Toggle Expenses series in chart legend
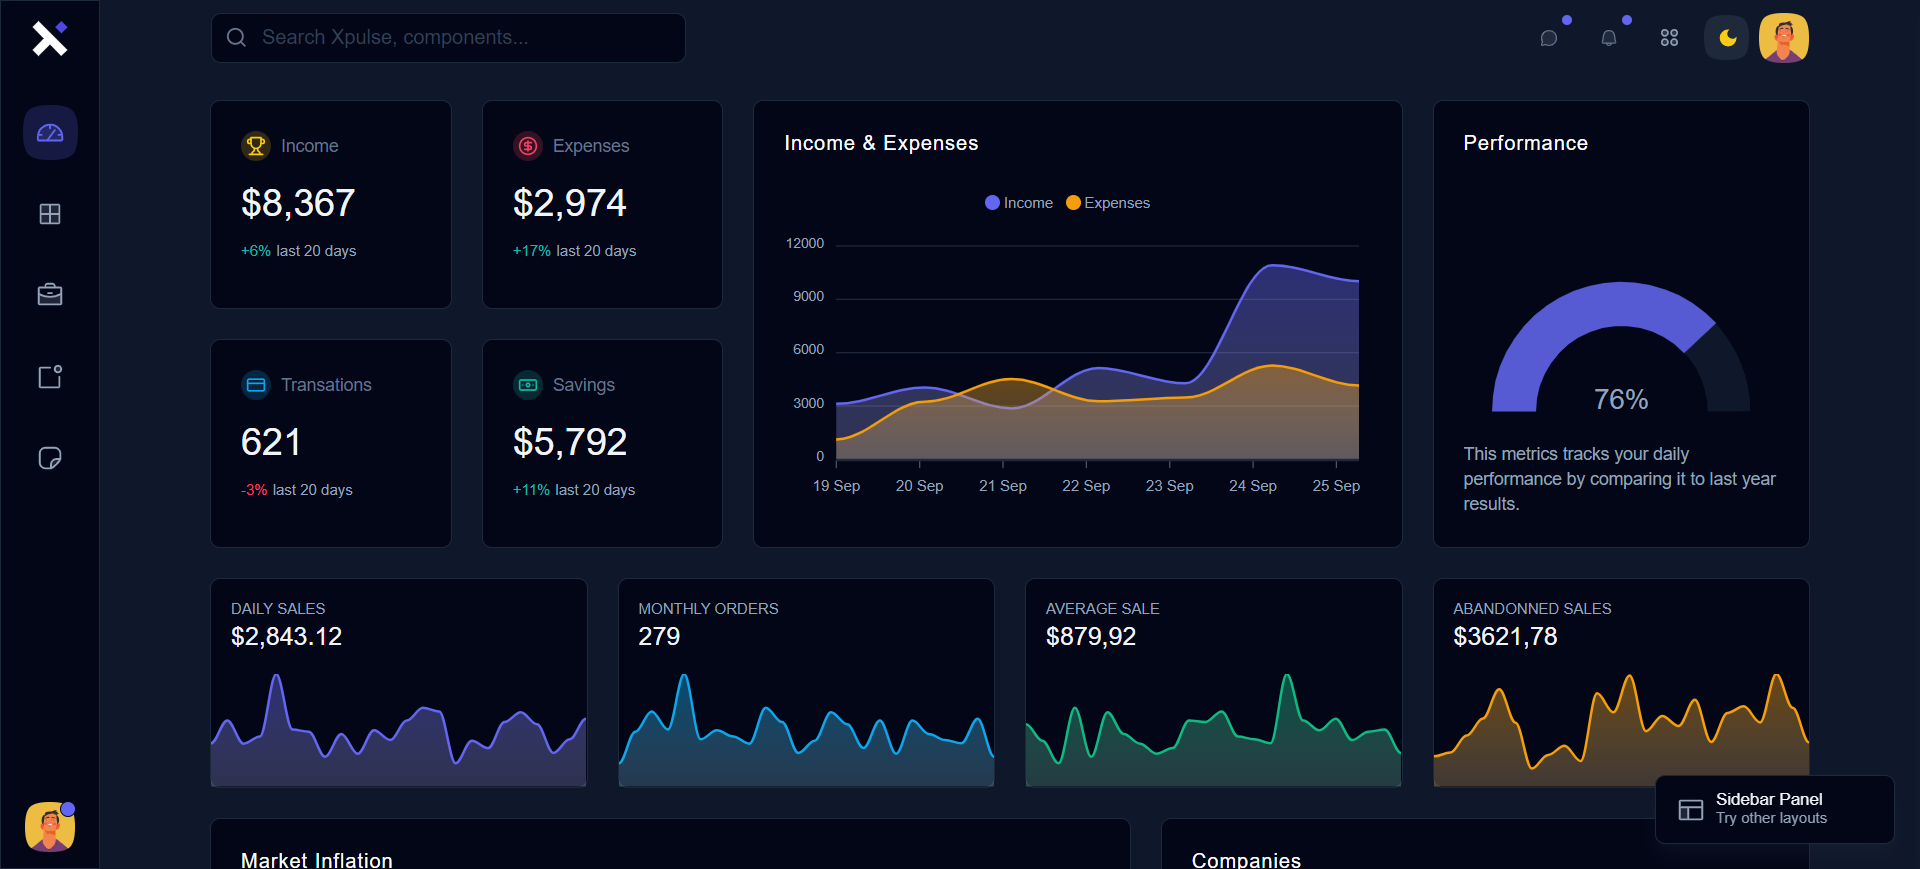The width and height of the screenshot is (1920, 869). click(1108, 203)
